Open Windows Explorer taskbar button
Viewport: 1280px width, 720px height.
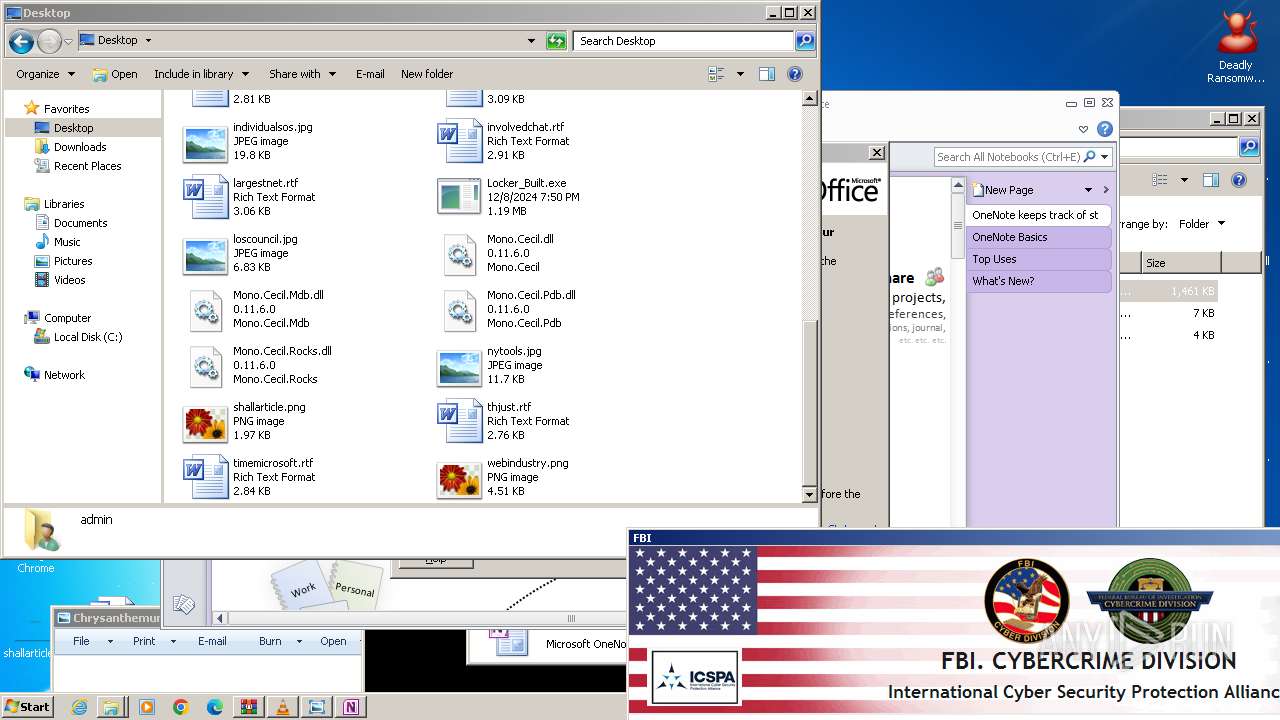point(111,707)
